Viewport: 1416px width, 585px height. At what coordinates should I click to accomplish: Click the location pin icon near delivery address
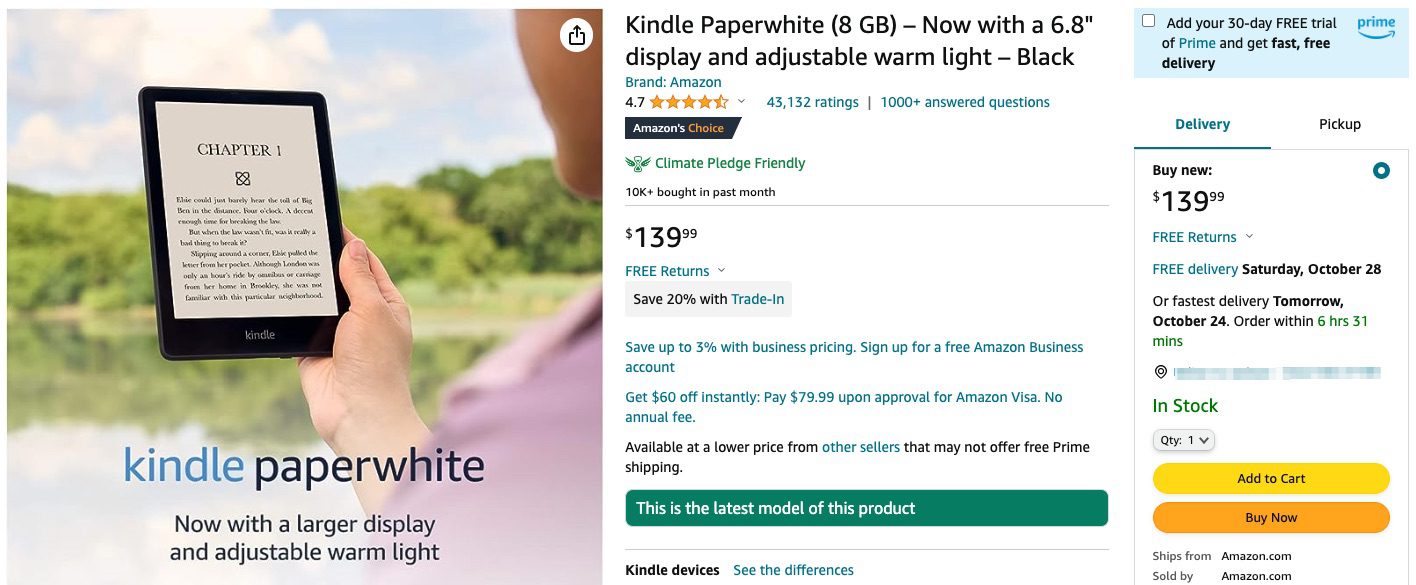(x=1160, y=372)
